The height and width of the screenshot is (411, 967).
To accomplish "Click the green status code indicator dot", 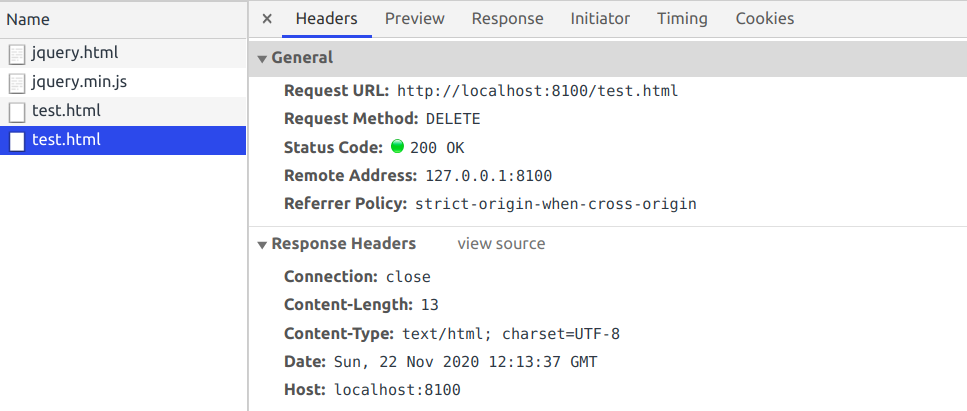I will click(397, 147).
